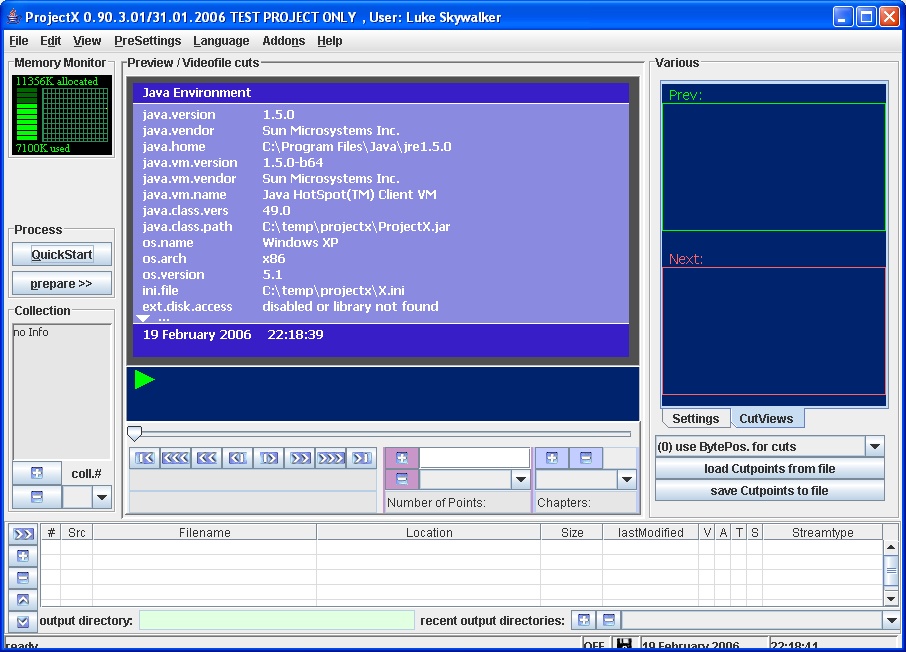Click the cut point input field
Viewport: 906px width, 652px height.
[474, 458]
